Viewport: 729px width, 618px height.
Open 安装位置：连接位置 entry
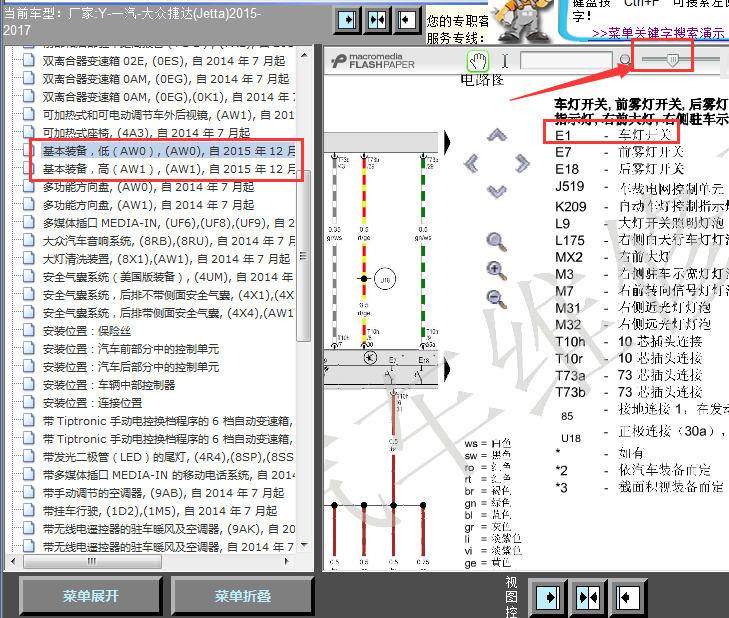(92, 403)
